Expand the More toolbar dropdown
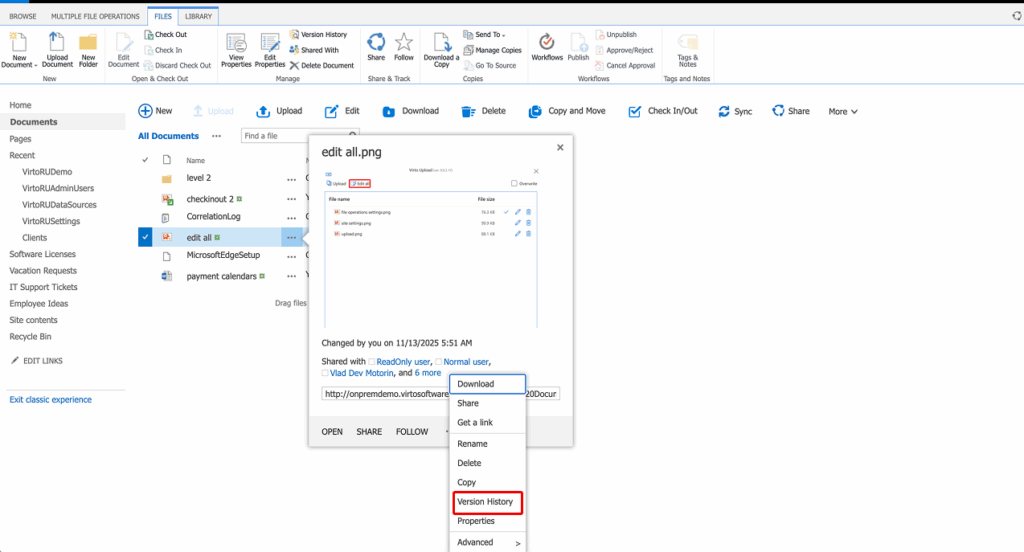This screenshot has height=552, width=1024. click(x=843, y=112)
